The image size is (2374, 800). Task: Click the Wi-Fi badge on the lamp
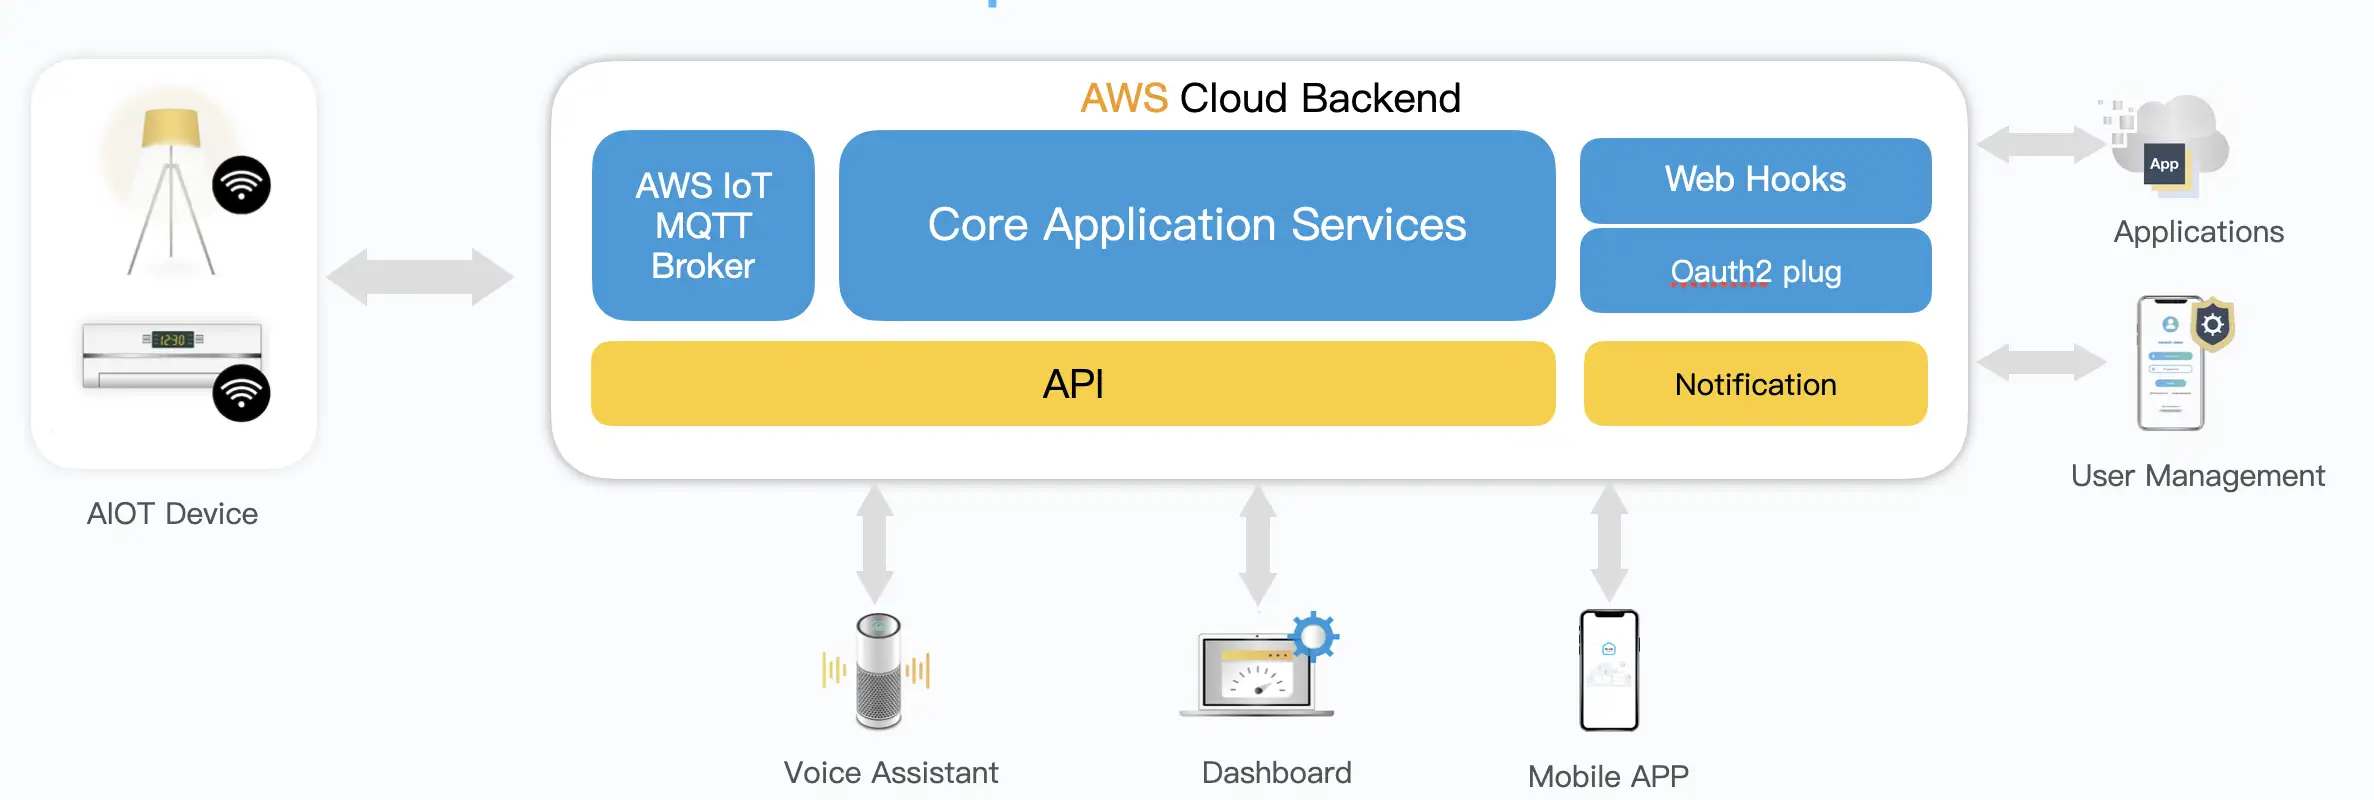pos(241,185)
